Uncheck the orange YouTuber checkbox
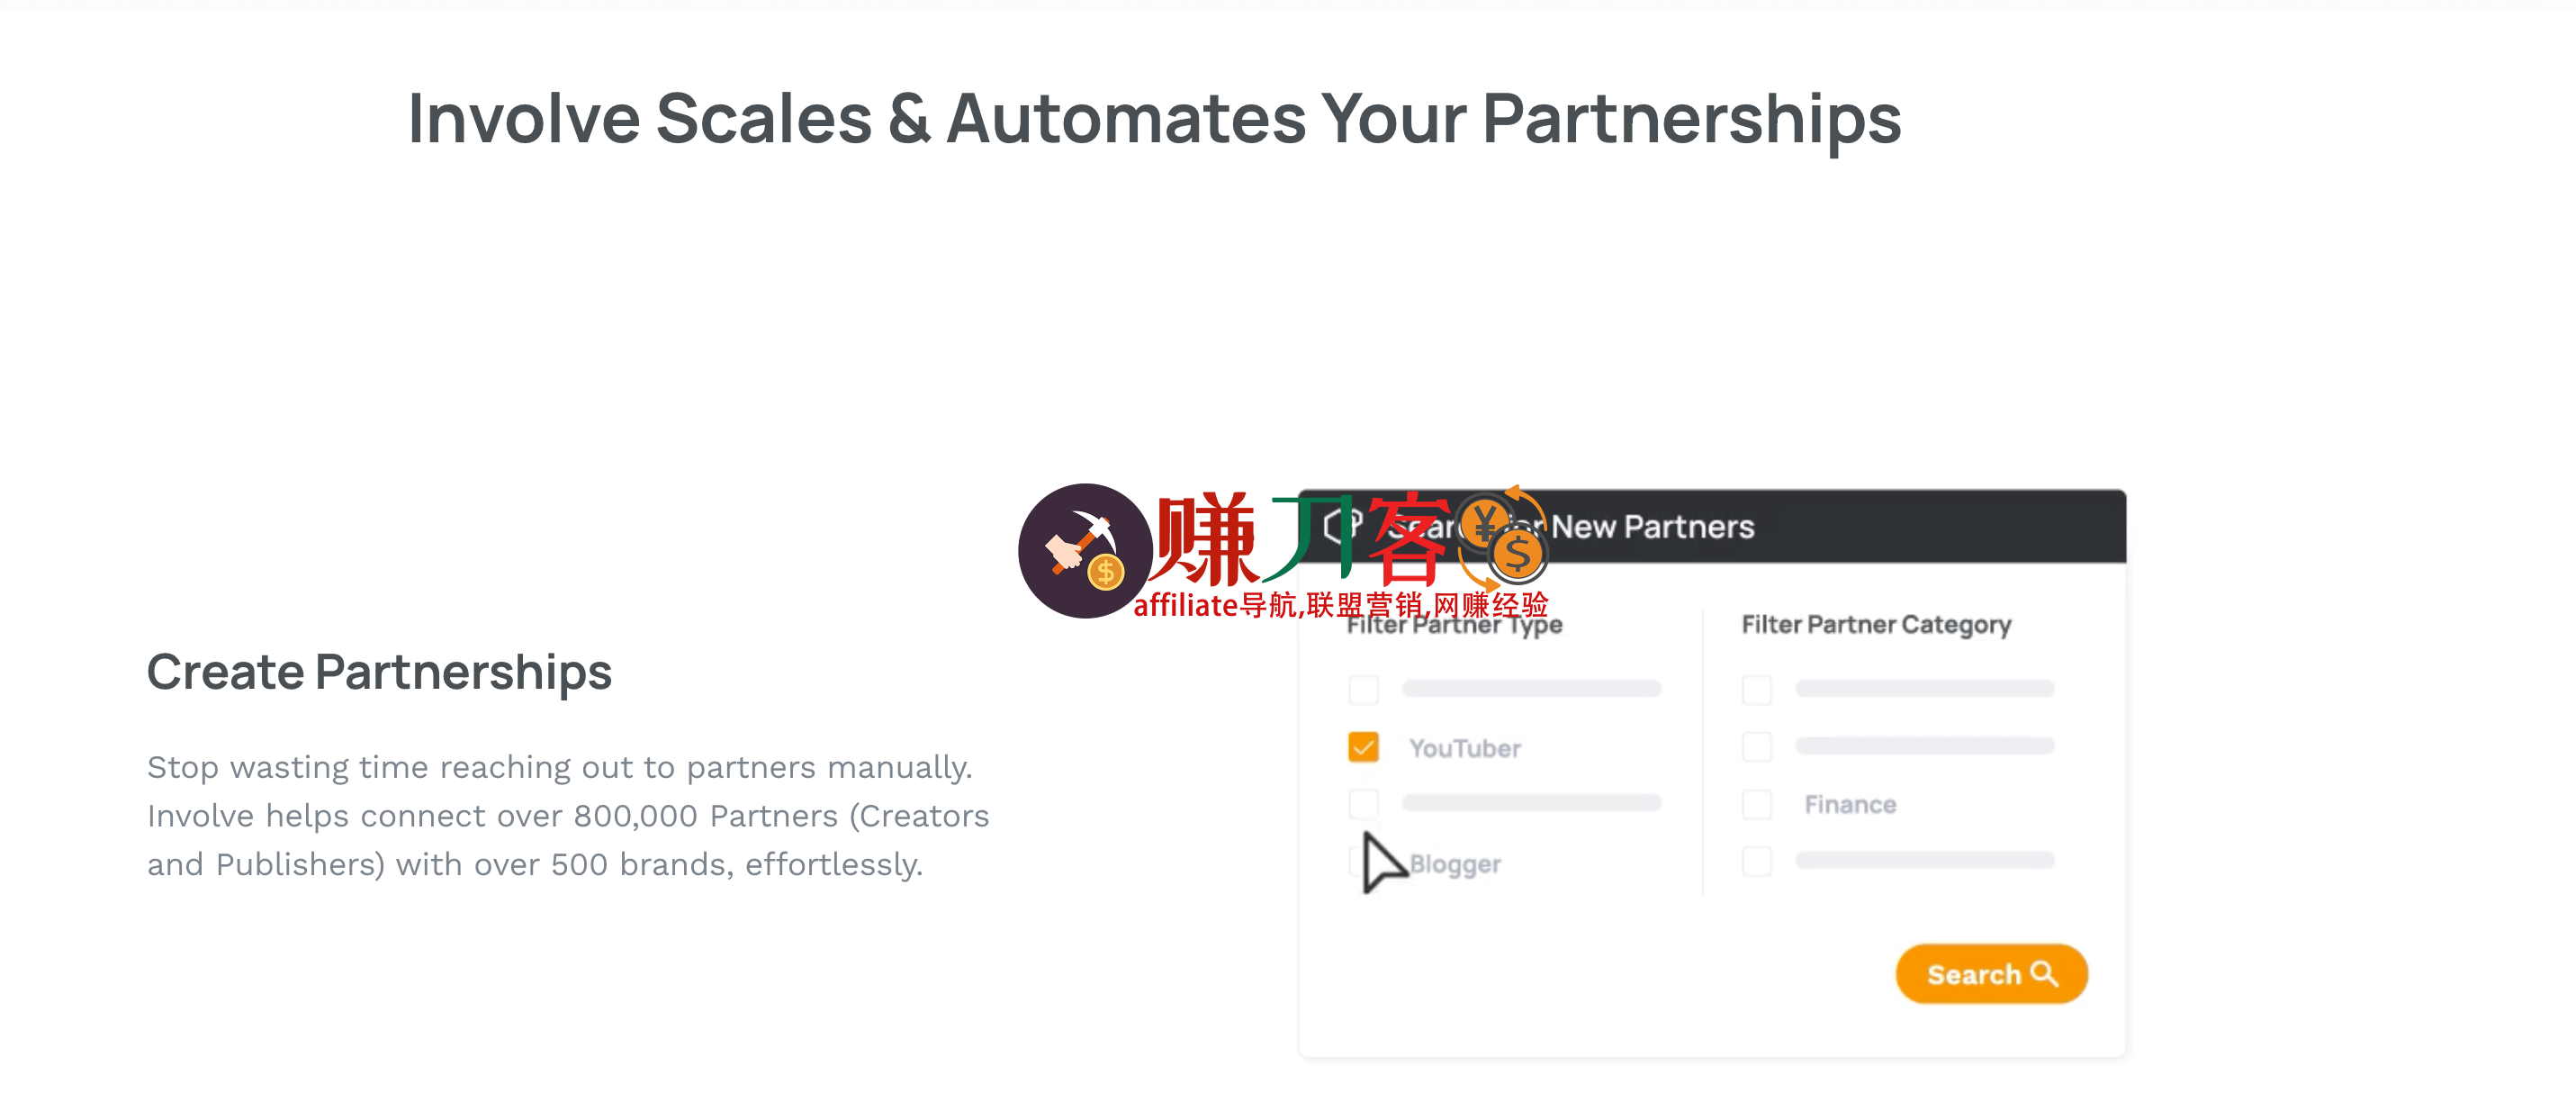Image resolution: width=2576 pixels, height=1102 pixels. [x=1363, y=747]
